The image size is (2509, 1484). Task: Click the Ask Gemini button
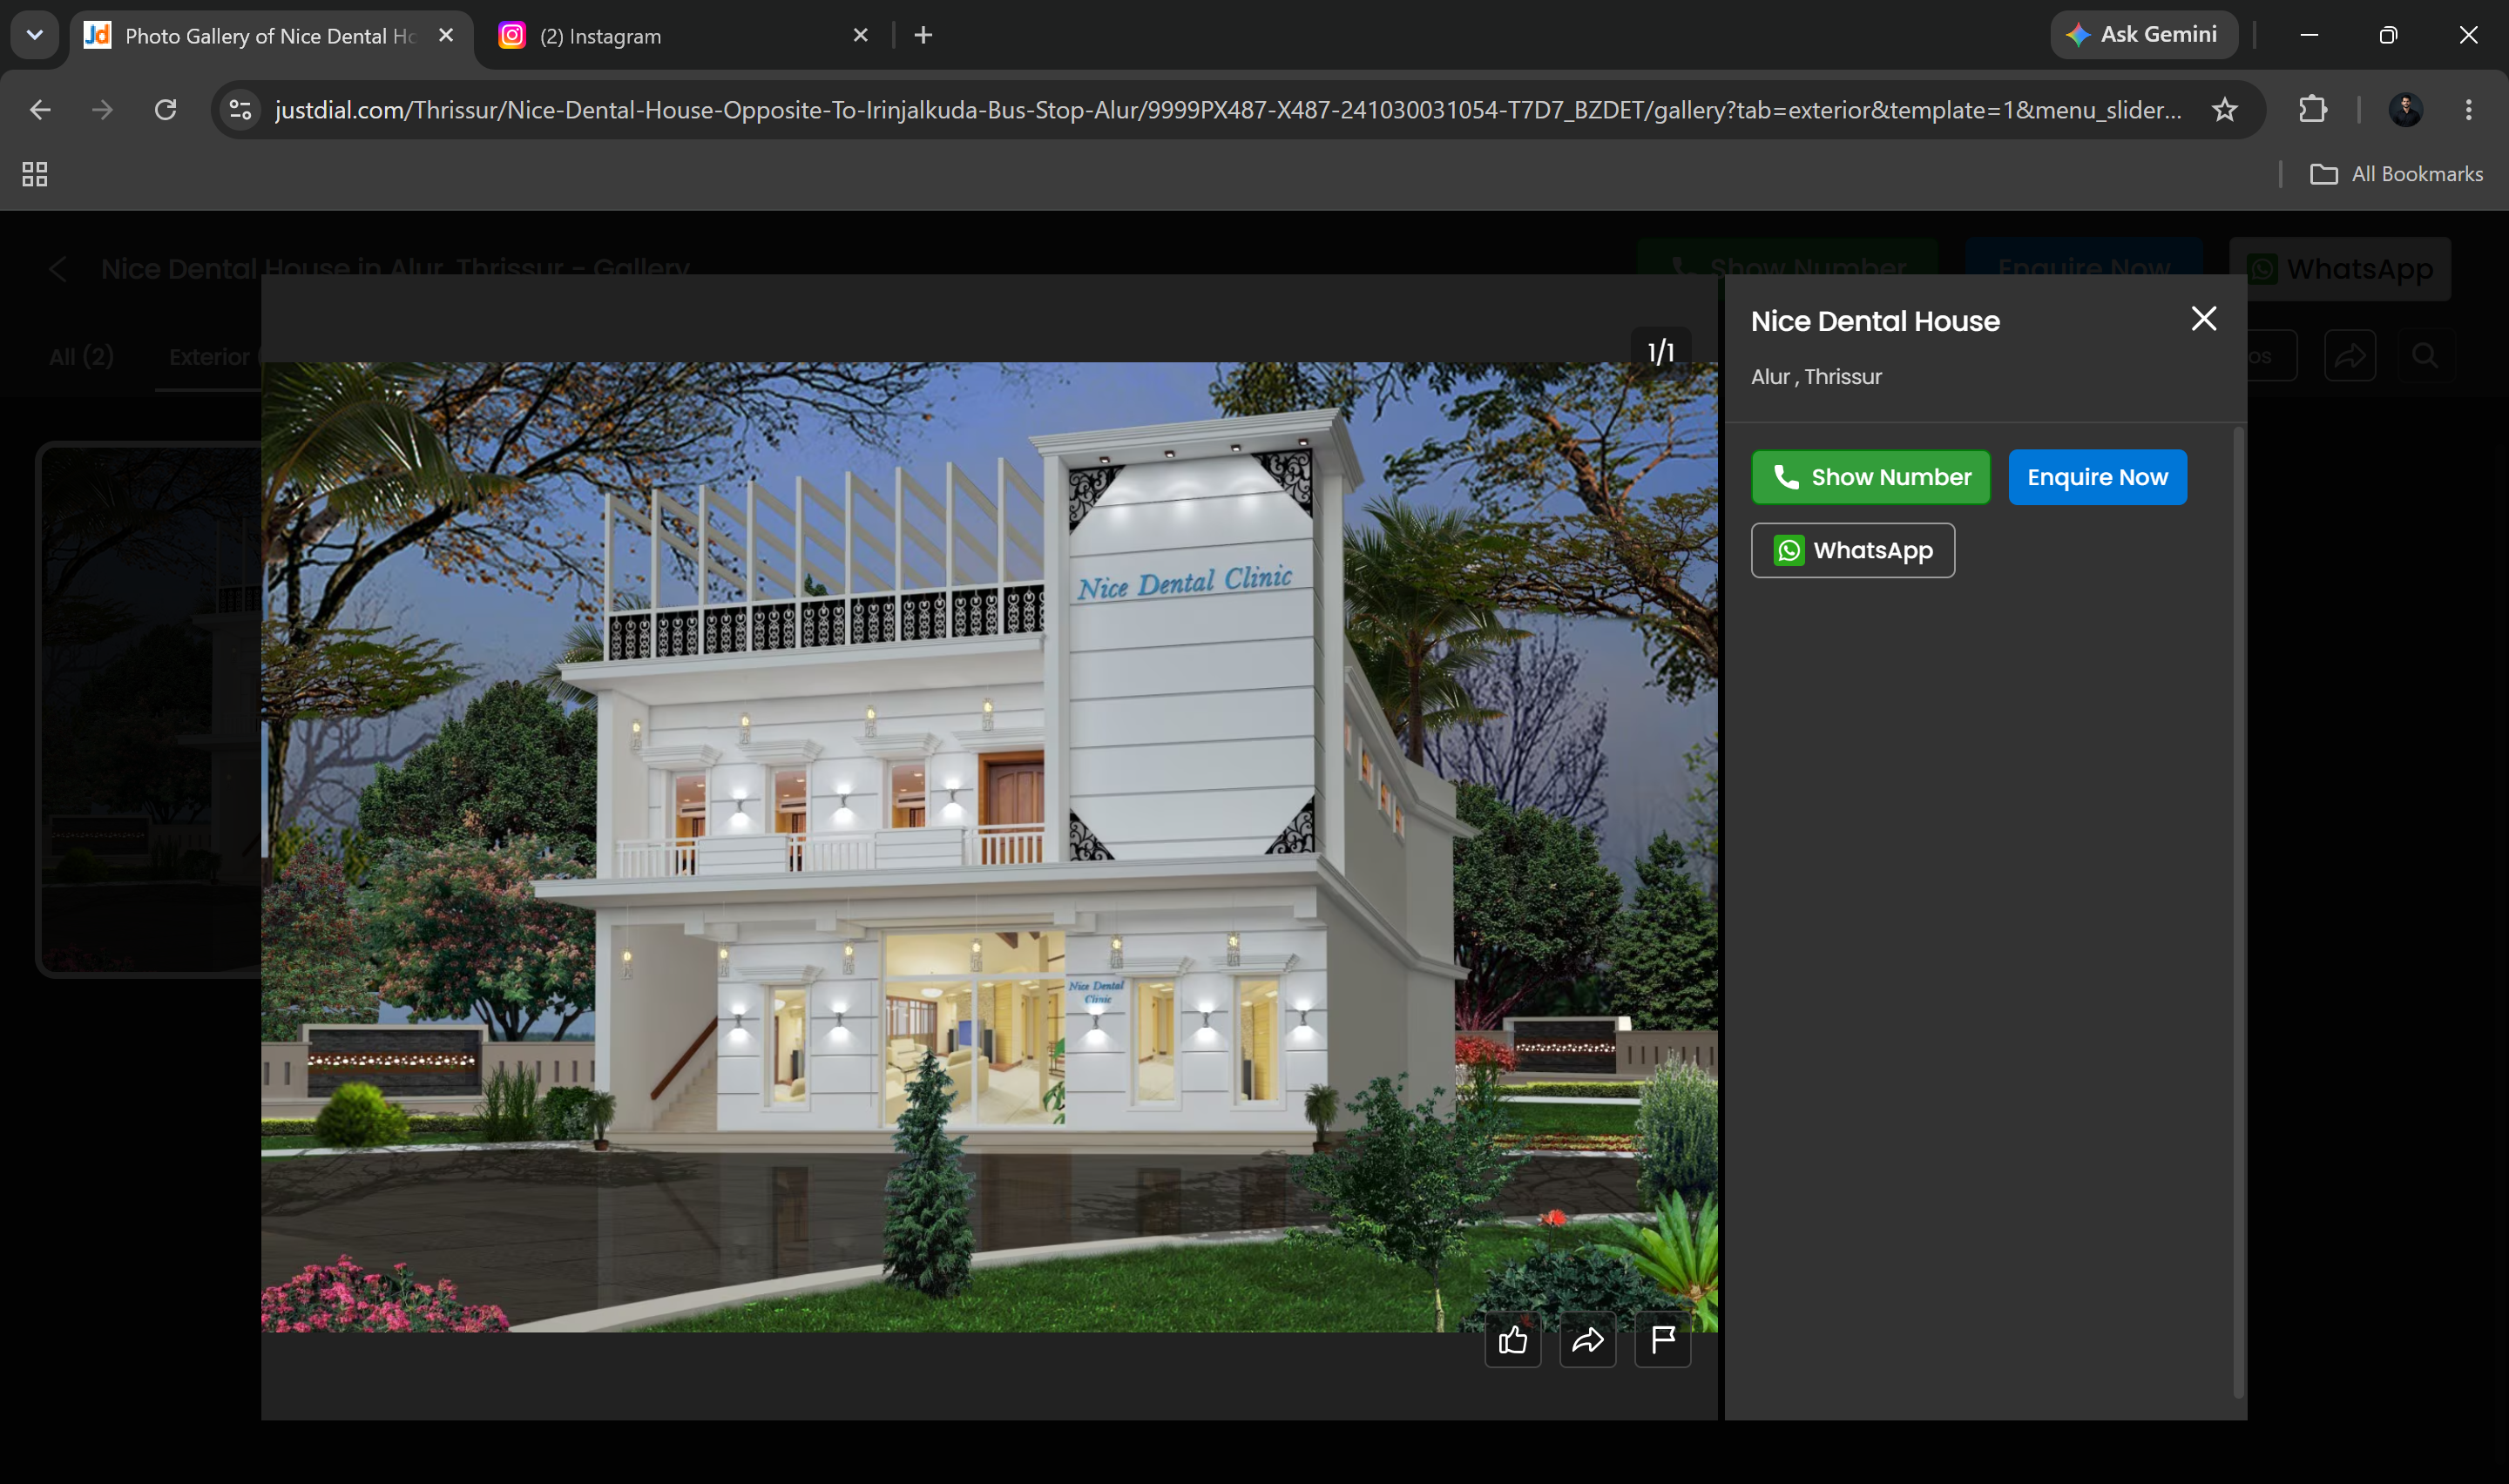click(x=2143, y=35)
